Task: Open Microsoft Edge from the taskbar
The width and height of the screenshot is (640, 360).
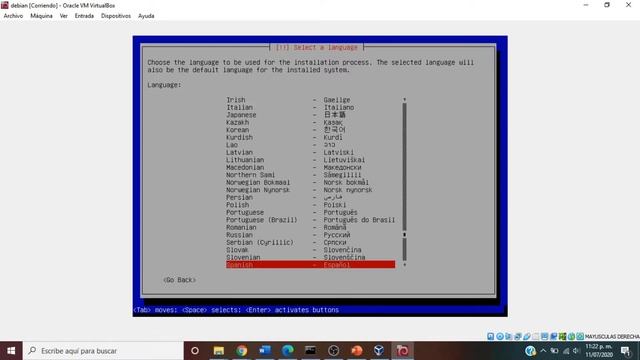Action: coord(288,351)
